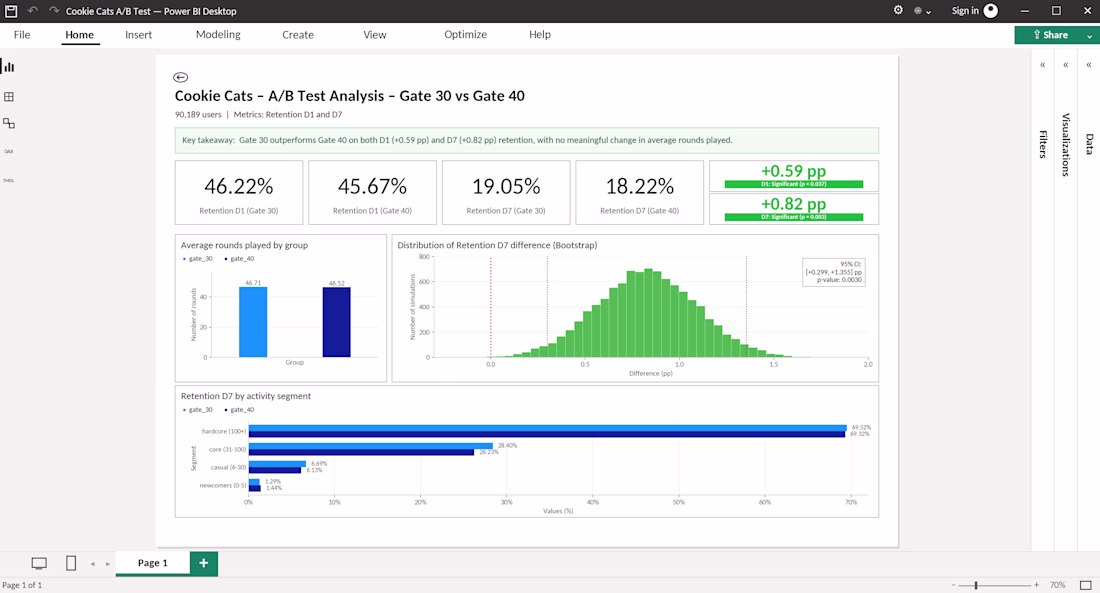Open the Modeling ribbon tab
The image size is (1100, 593).
click(218, 34)
